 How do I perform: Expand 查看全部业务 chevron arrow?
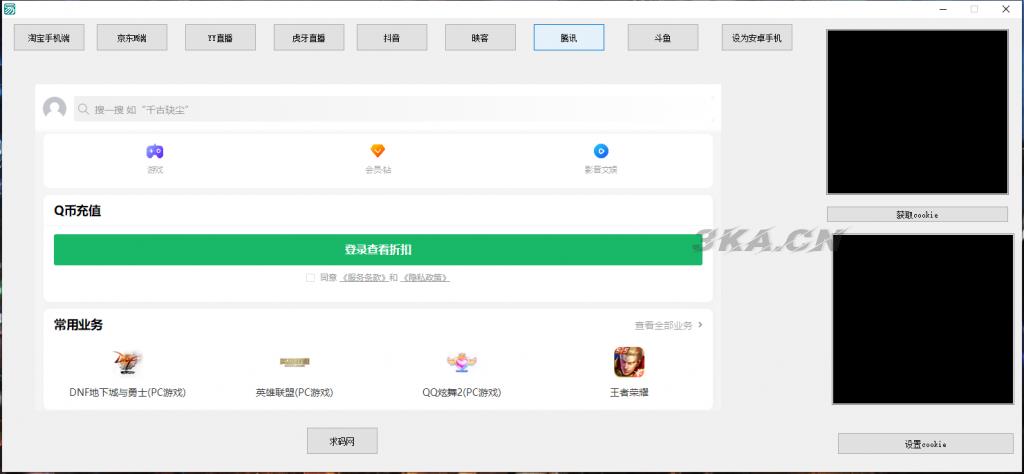tap(700, 324)
